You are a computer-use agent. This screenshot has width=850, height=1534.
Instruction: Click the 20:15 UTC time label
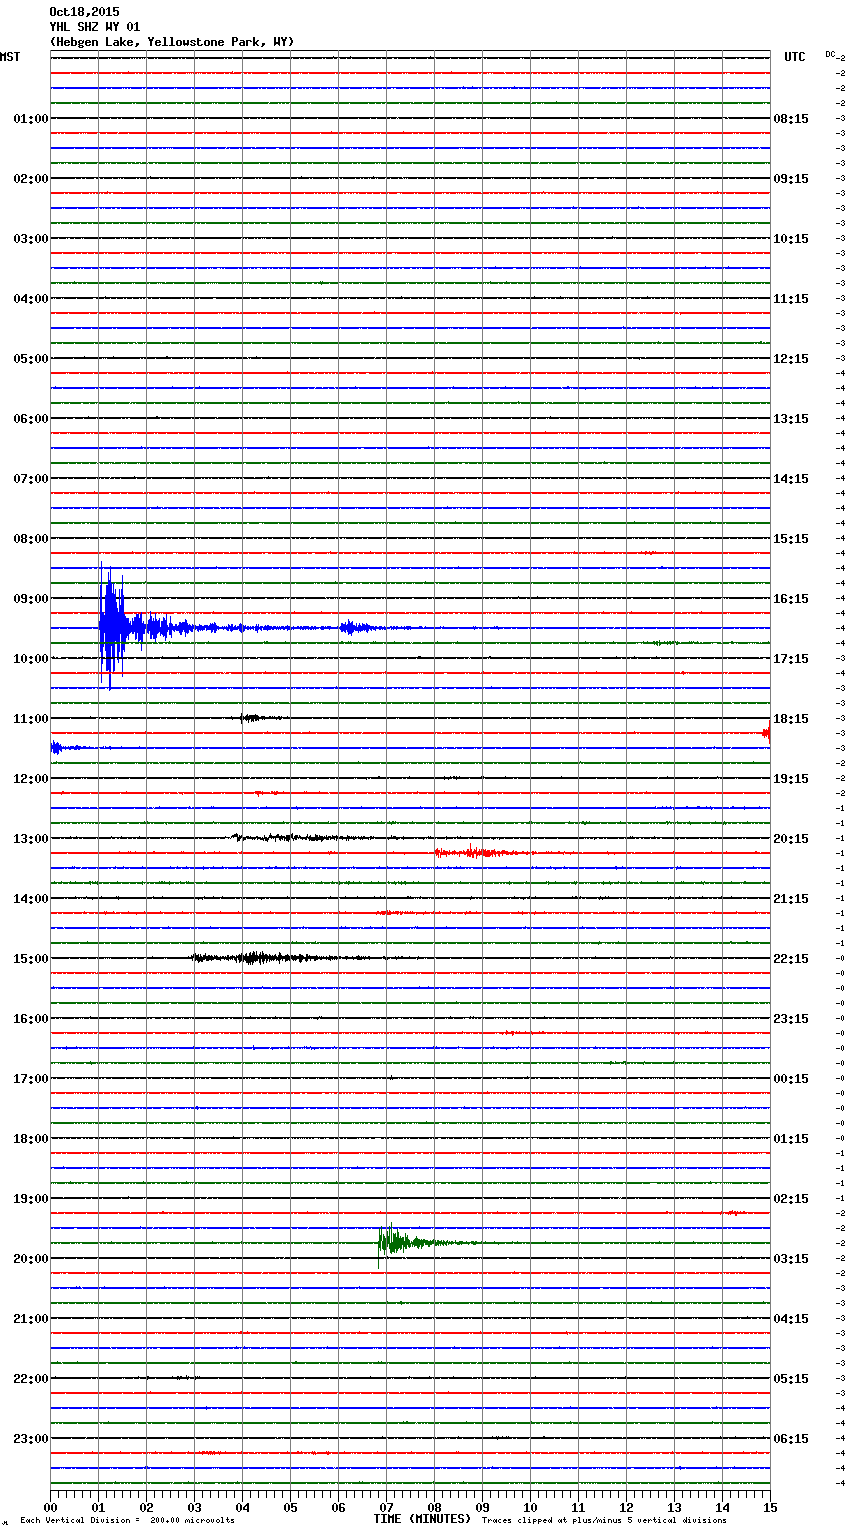[x=791, y=839]
